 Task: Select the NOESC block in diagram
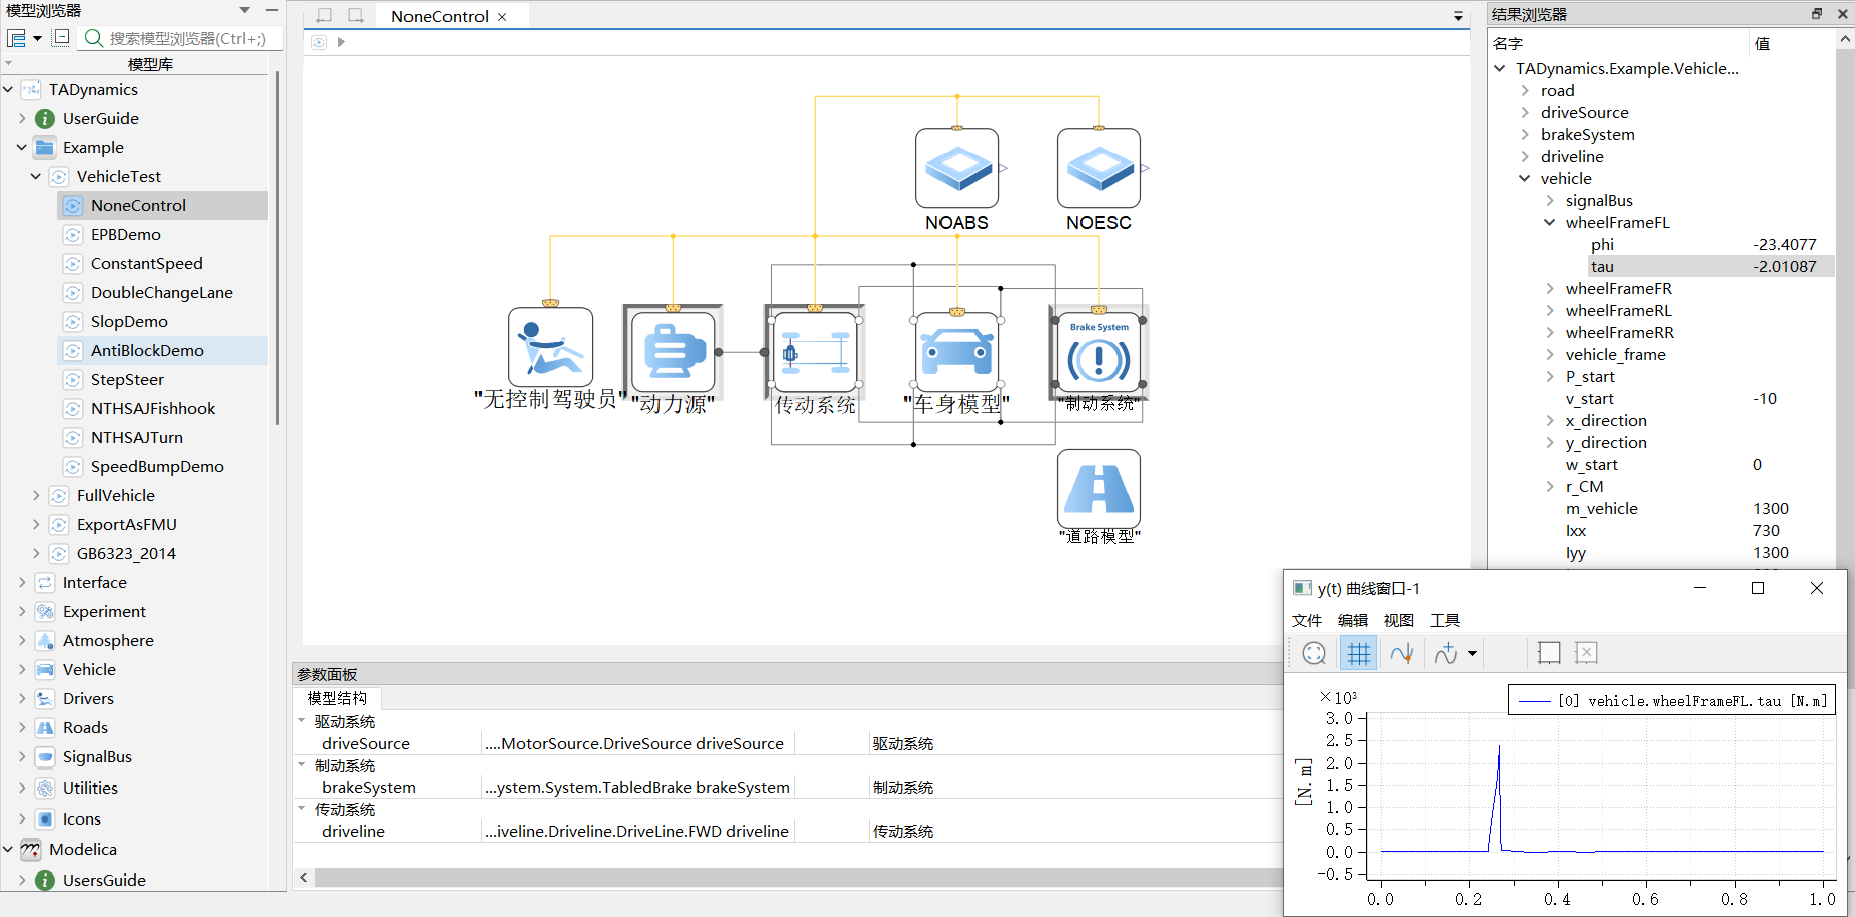pos(1099,168)
